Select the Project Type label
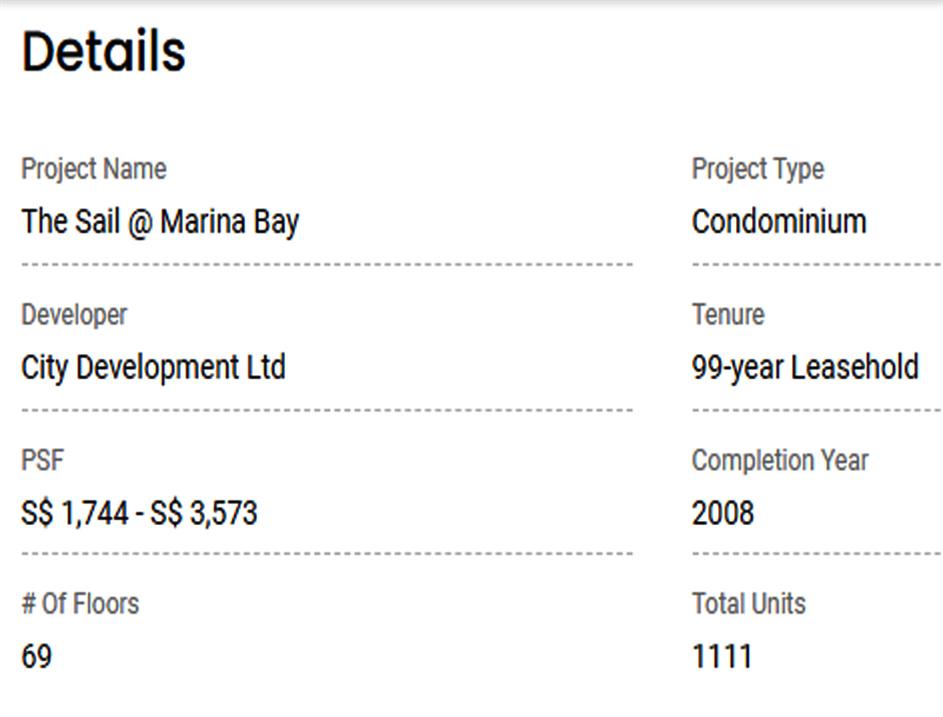943x717 pixels. tap(757, 169)
